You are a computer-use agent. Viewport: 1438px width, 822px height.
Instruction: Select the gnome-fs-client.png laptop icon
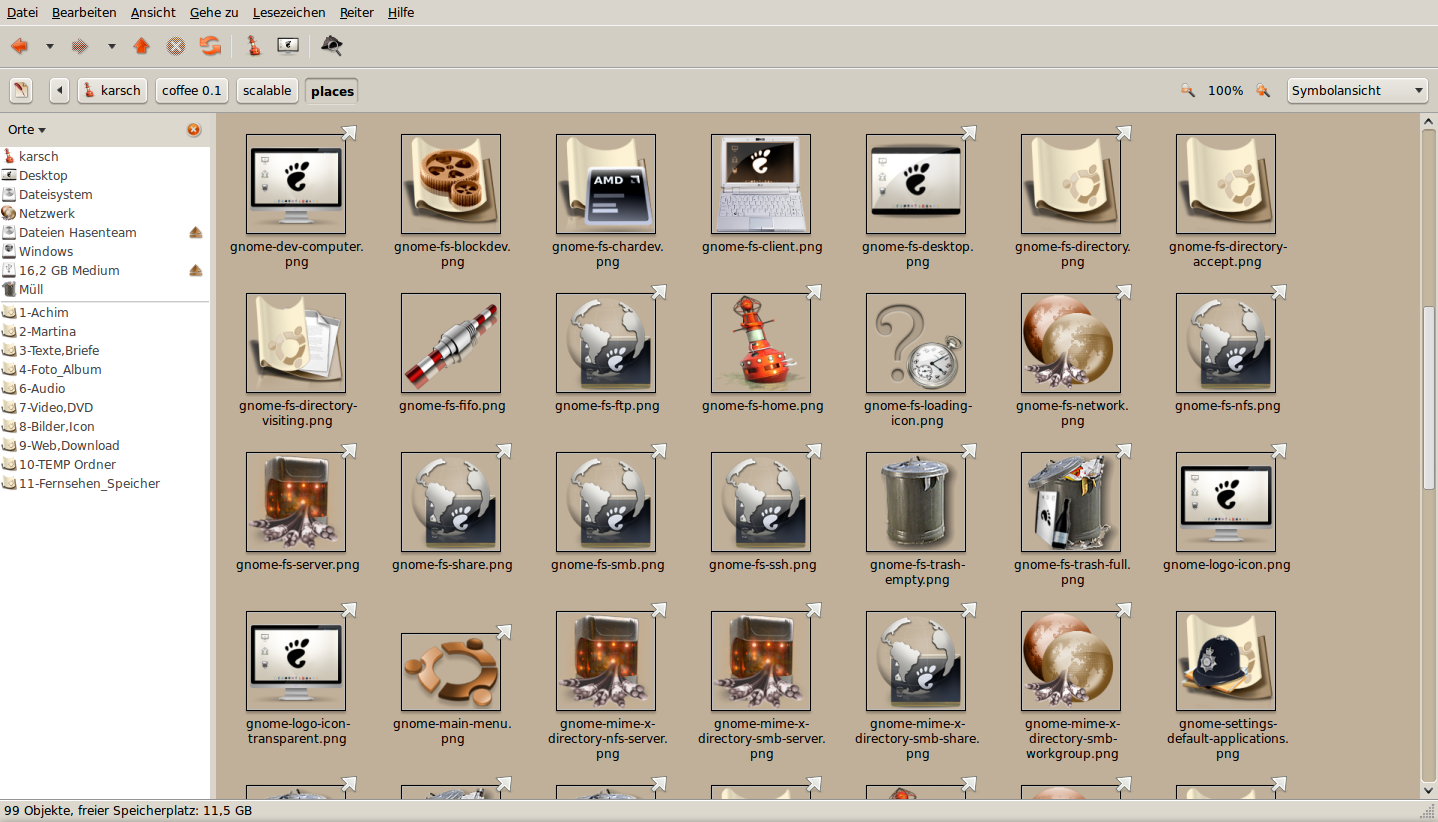coord(761,184)
